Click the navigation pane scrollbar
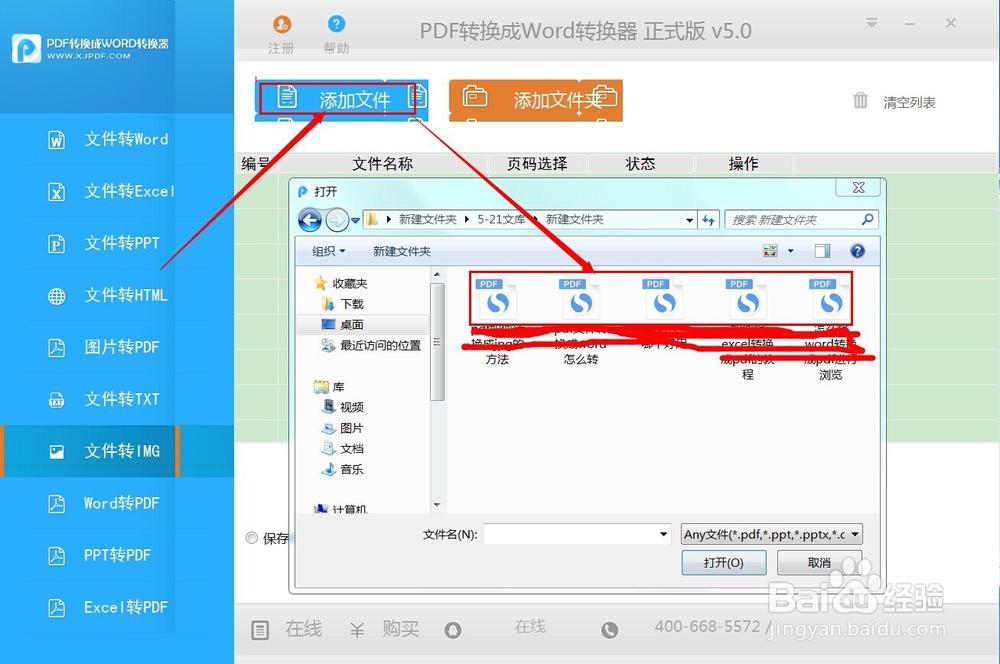 [437, 342]
